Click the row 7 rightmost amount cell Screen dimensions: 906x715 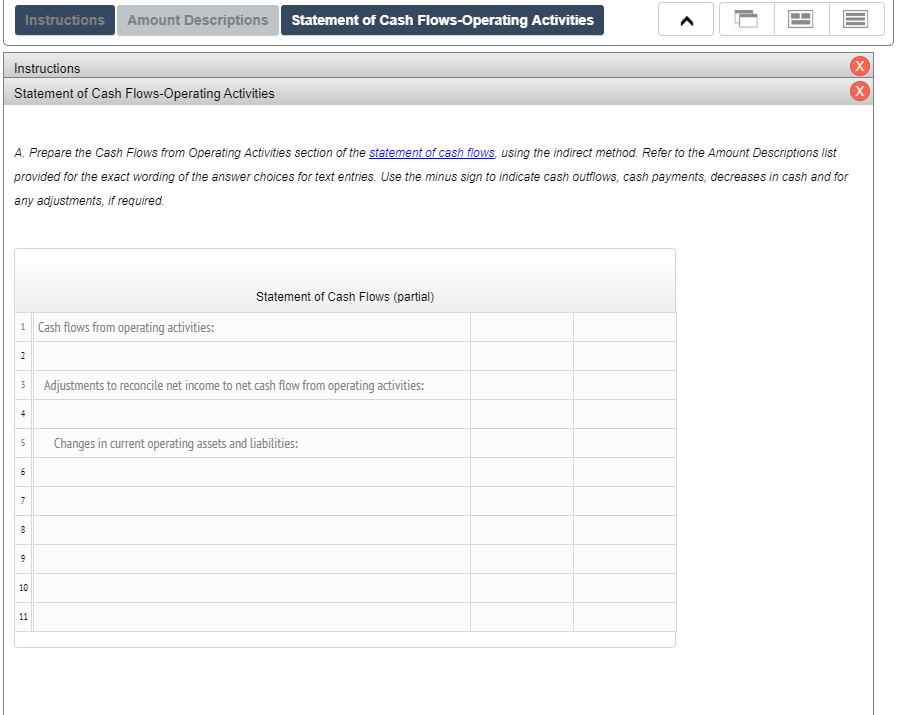click(x=624, y=500)
